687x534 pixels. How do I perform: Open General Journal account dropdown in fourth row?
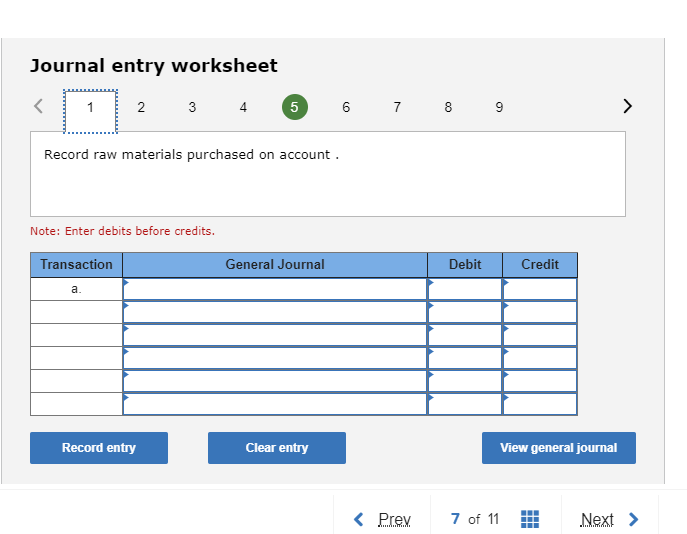[x=275, y=358]
